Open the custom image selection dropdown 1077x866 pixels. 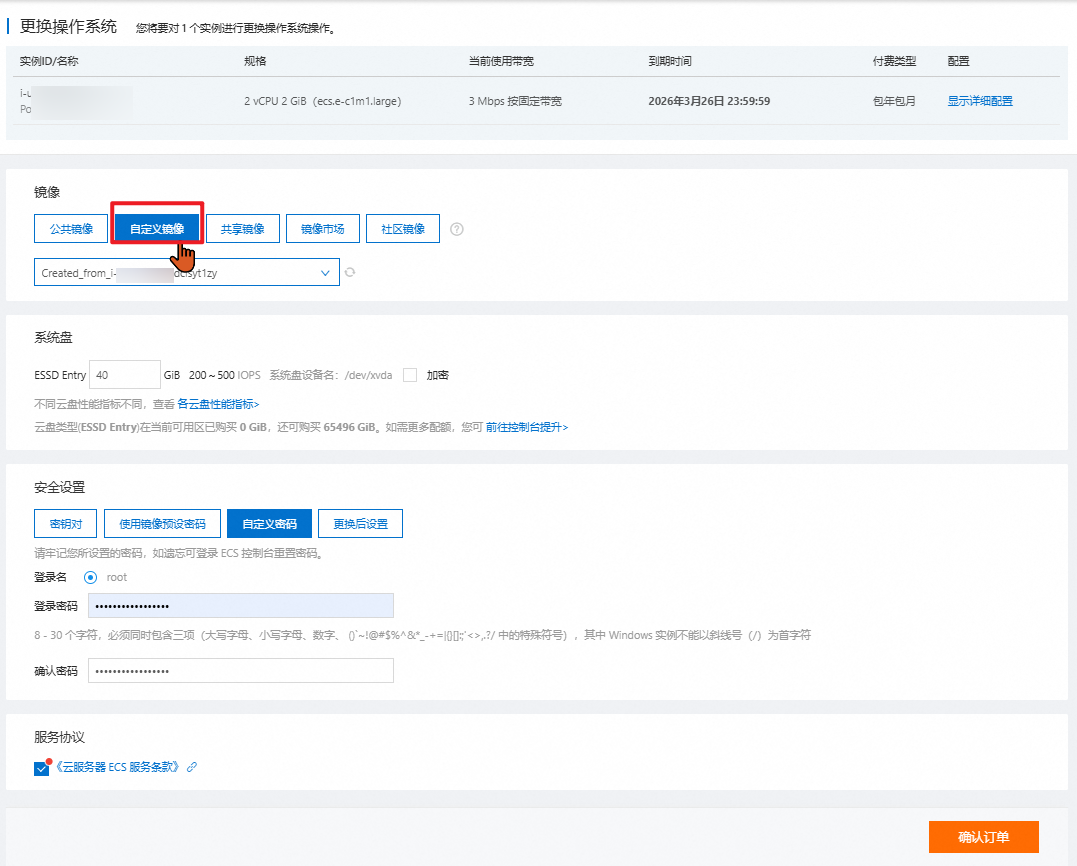pos(186,272)
